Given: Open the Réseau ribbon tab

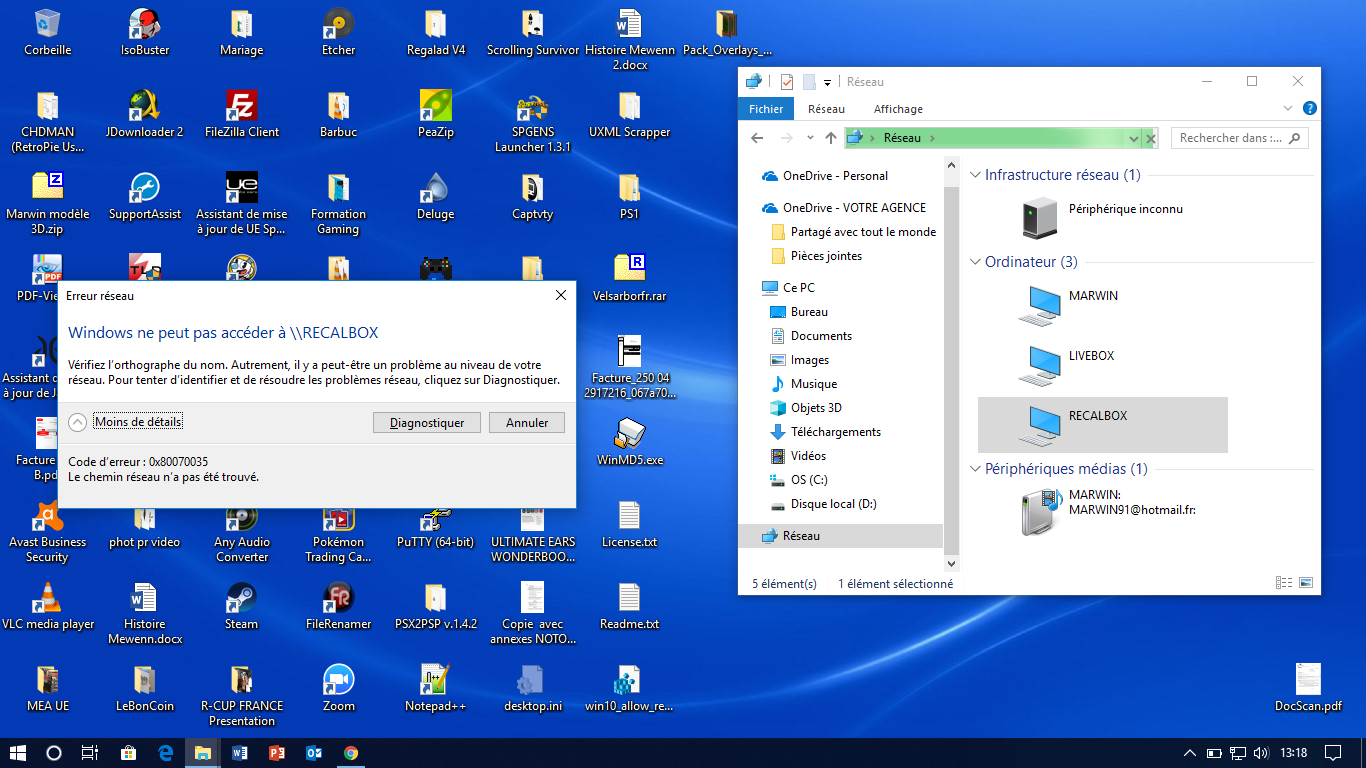Looking at the screenshot, I should [827, 109].
